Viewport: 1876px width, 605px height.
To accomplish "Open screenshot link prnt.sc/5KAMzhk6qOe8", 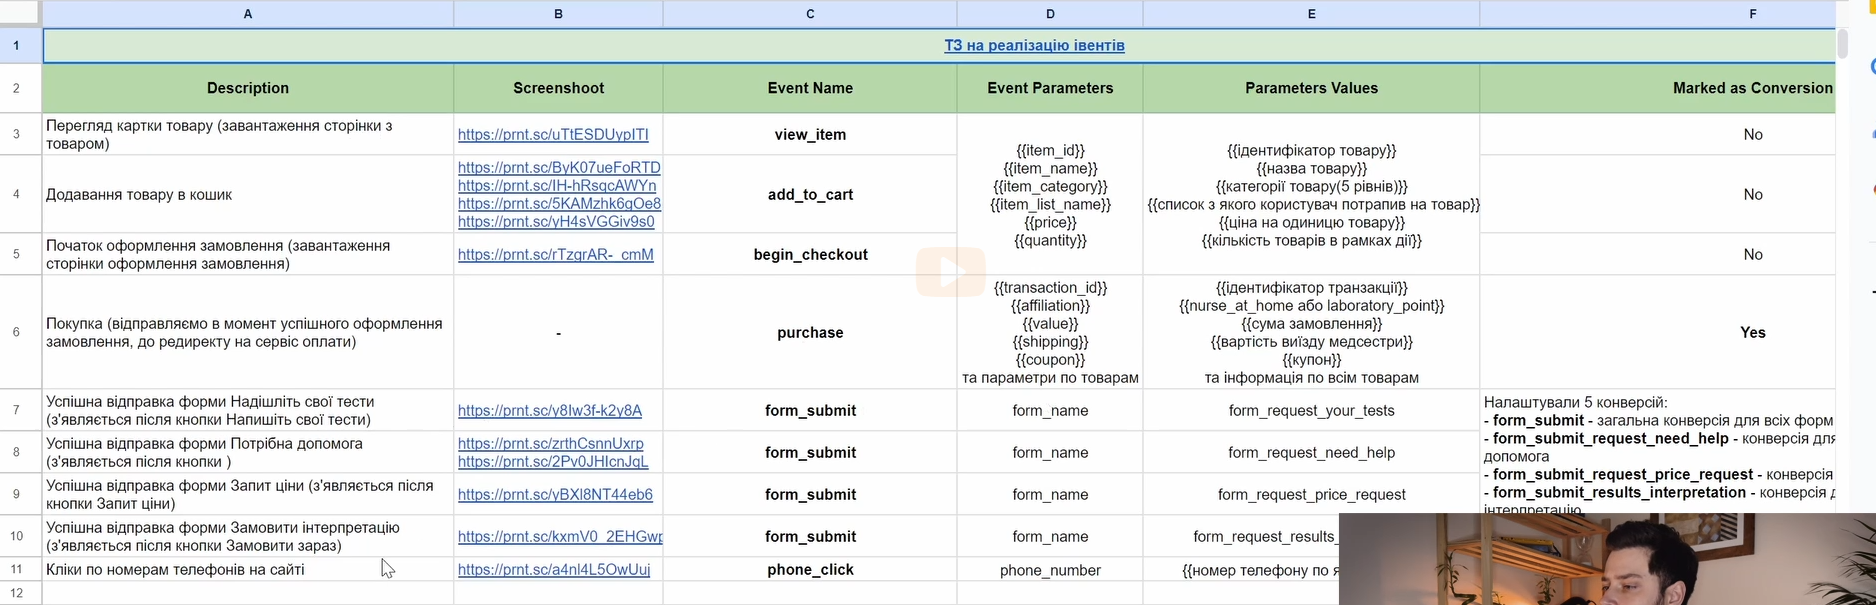I will click(559, 204).
